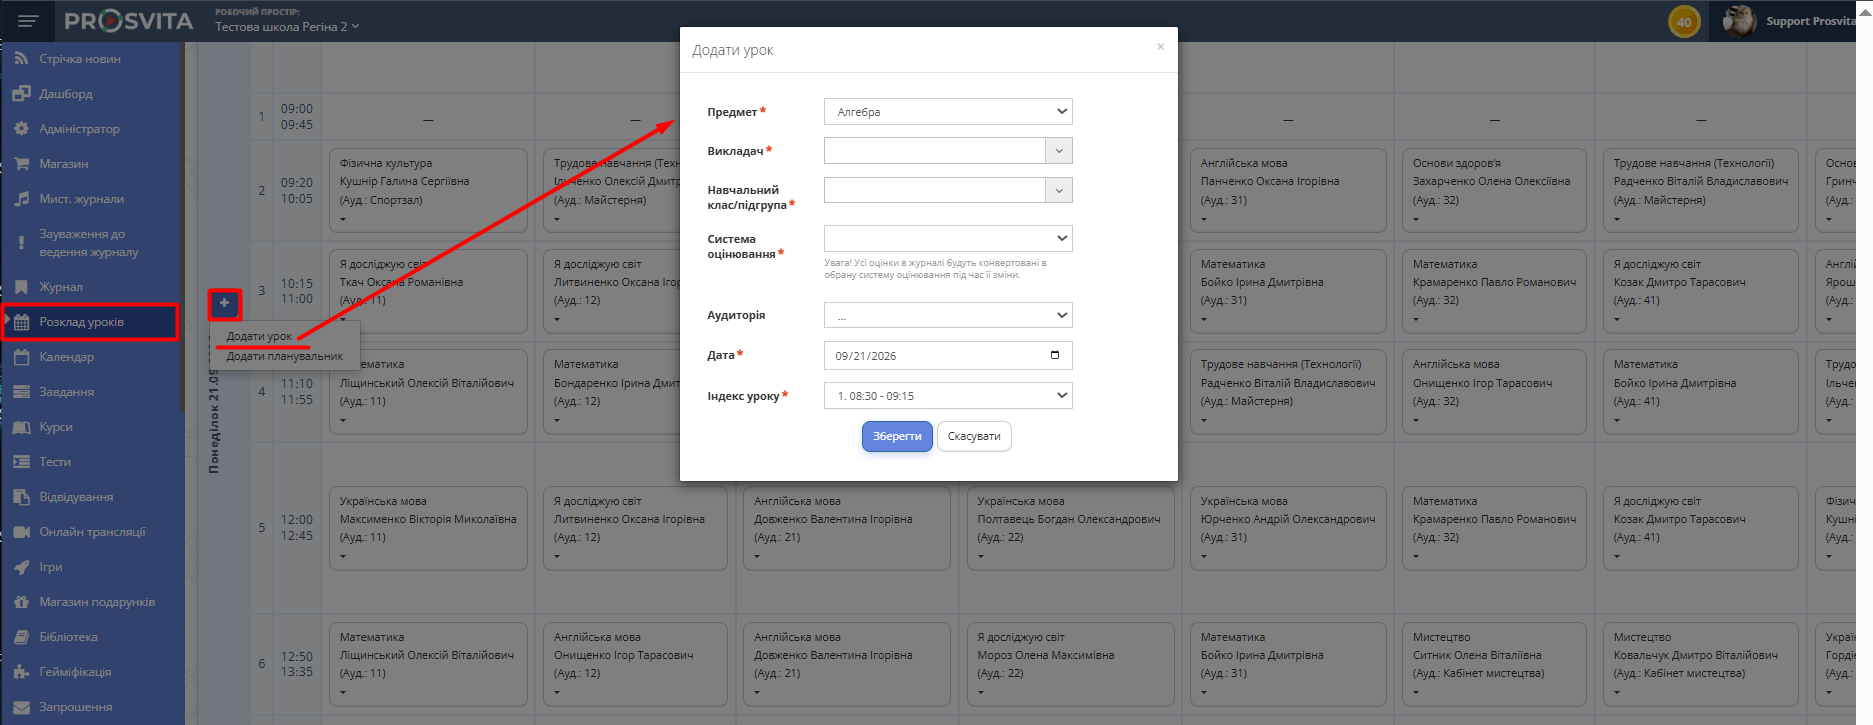
Task: Click the Магазин cart icon
Action: 21,164
